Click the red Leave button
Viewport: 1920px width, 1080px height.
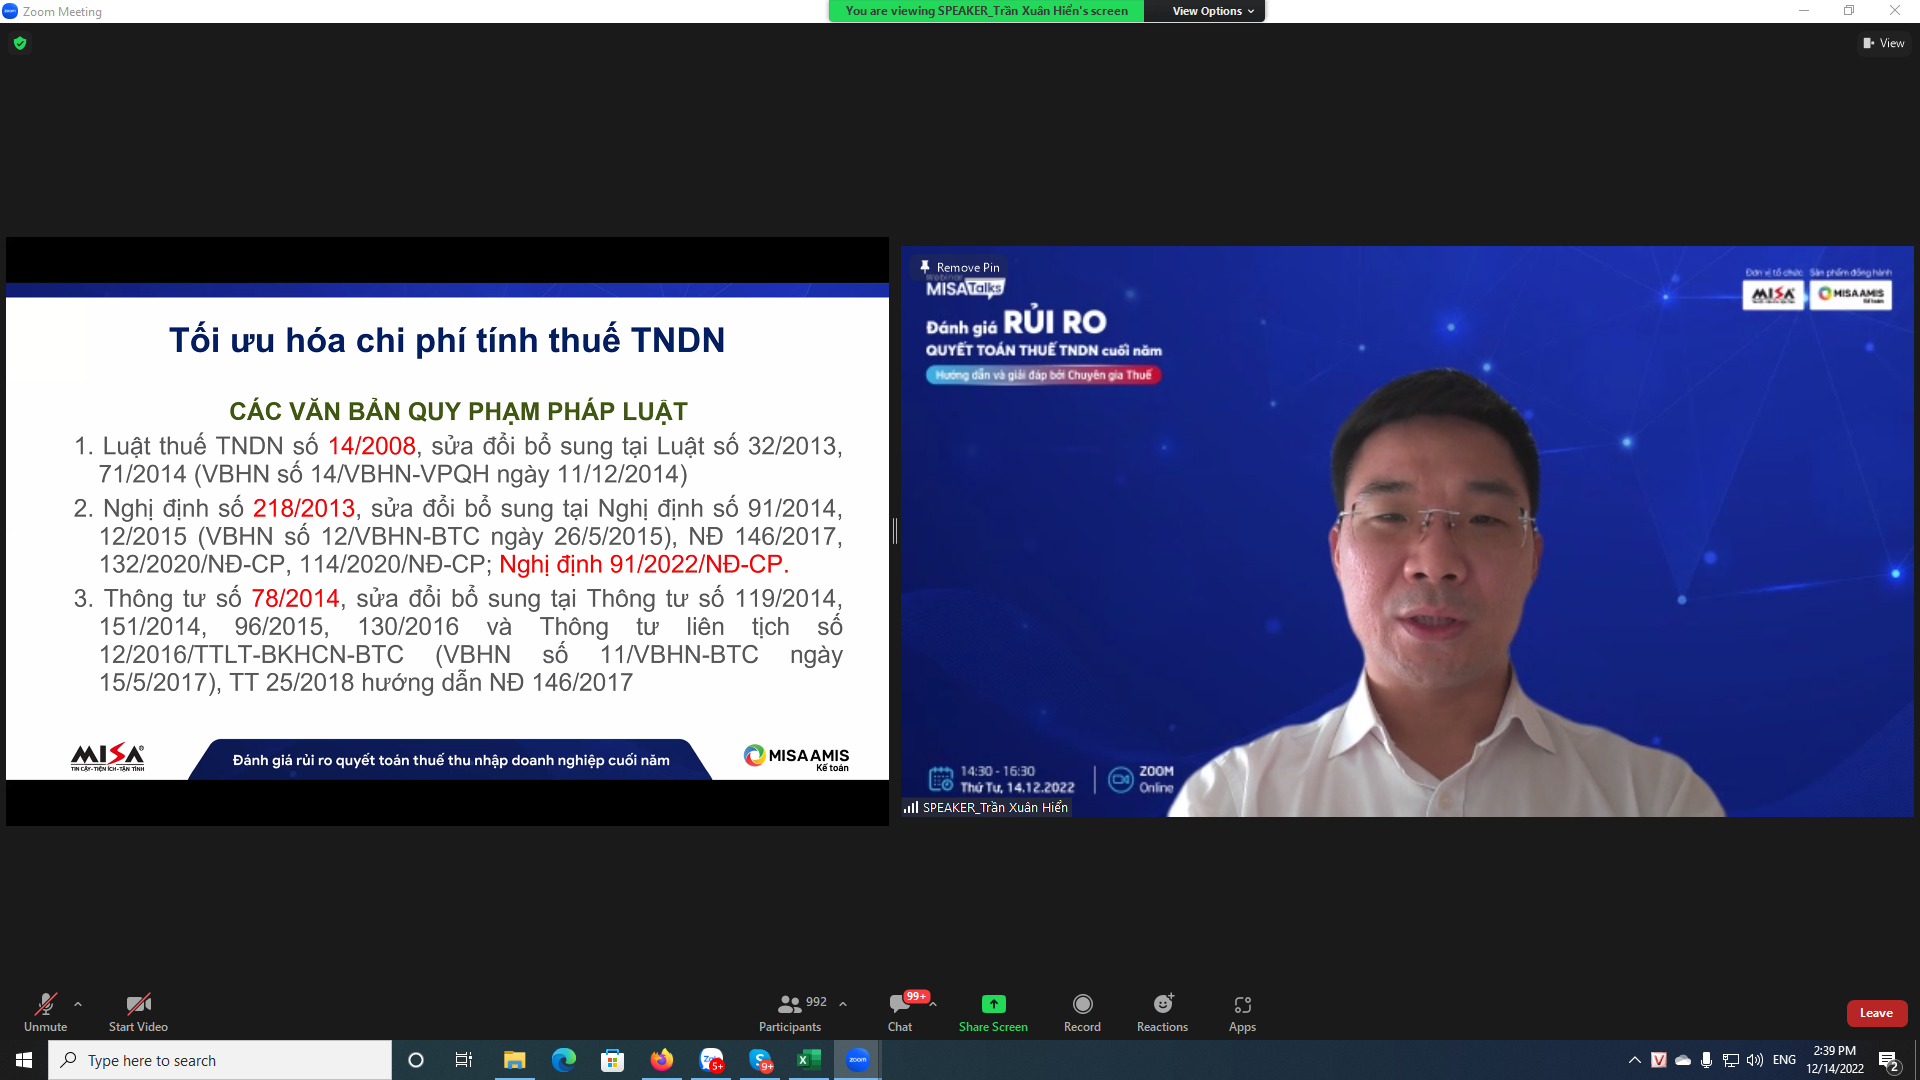[1876, 1013]
